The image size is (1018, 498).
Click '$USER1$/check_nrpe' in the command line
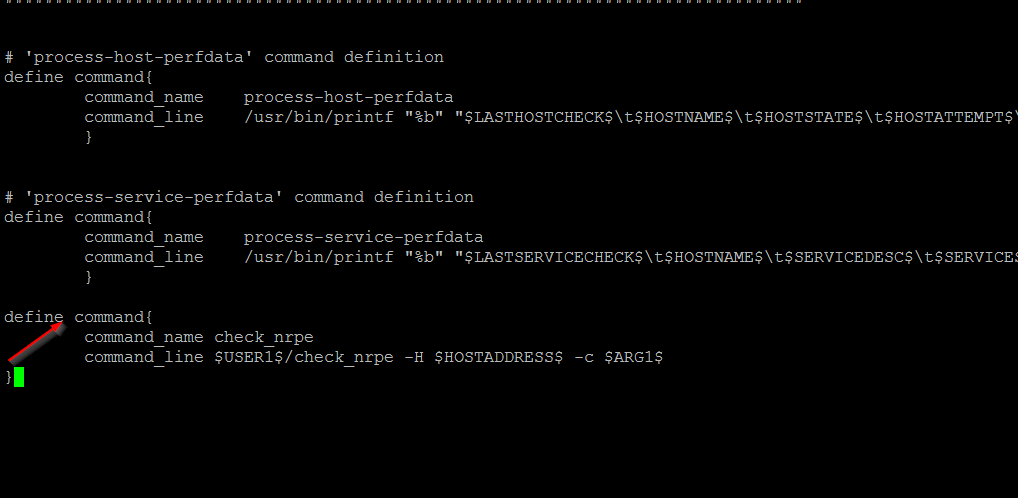pyautogui.click(x=304, y=358)
